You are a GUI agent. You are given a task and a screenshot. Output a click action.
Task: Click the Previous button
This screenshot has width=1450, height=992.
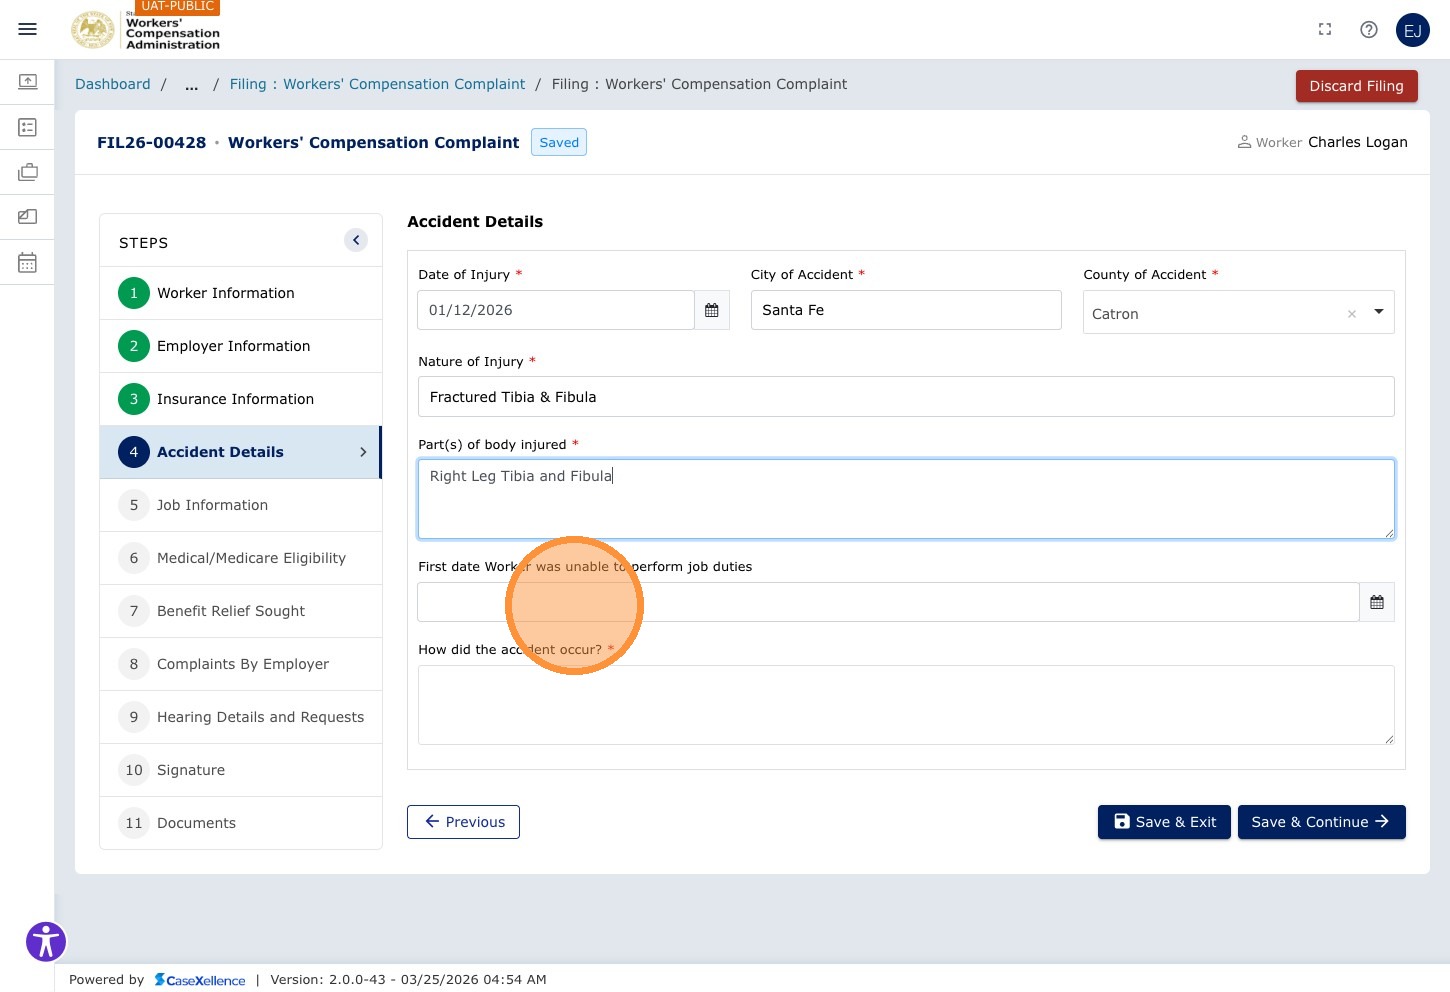pyautogui.click(x=463, y=822)
